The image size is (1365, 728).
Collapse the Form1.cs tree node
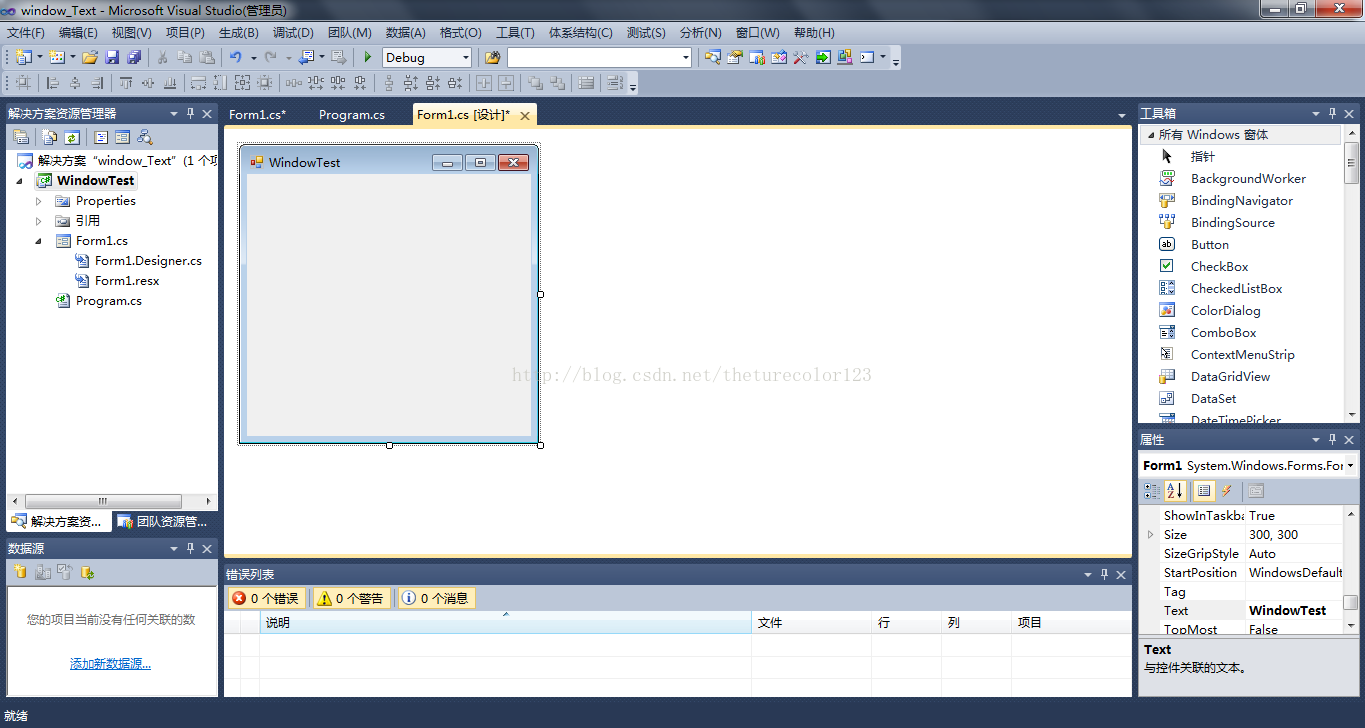39,241
